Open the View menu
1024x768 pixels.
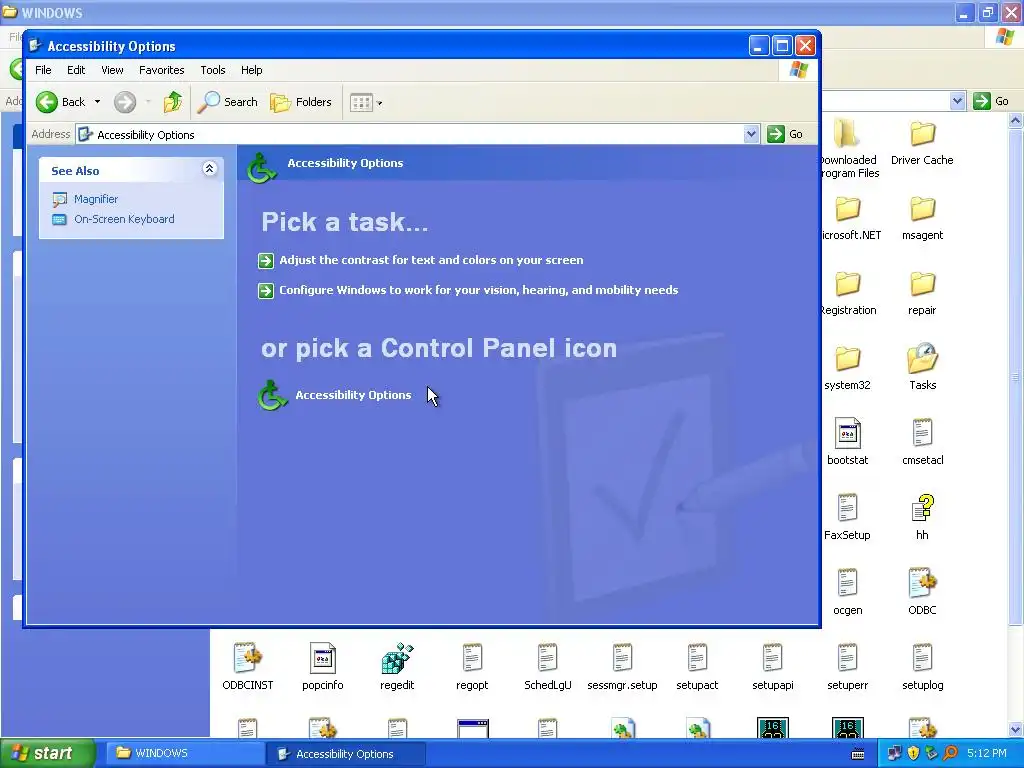coord(112,70)
